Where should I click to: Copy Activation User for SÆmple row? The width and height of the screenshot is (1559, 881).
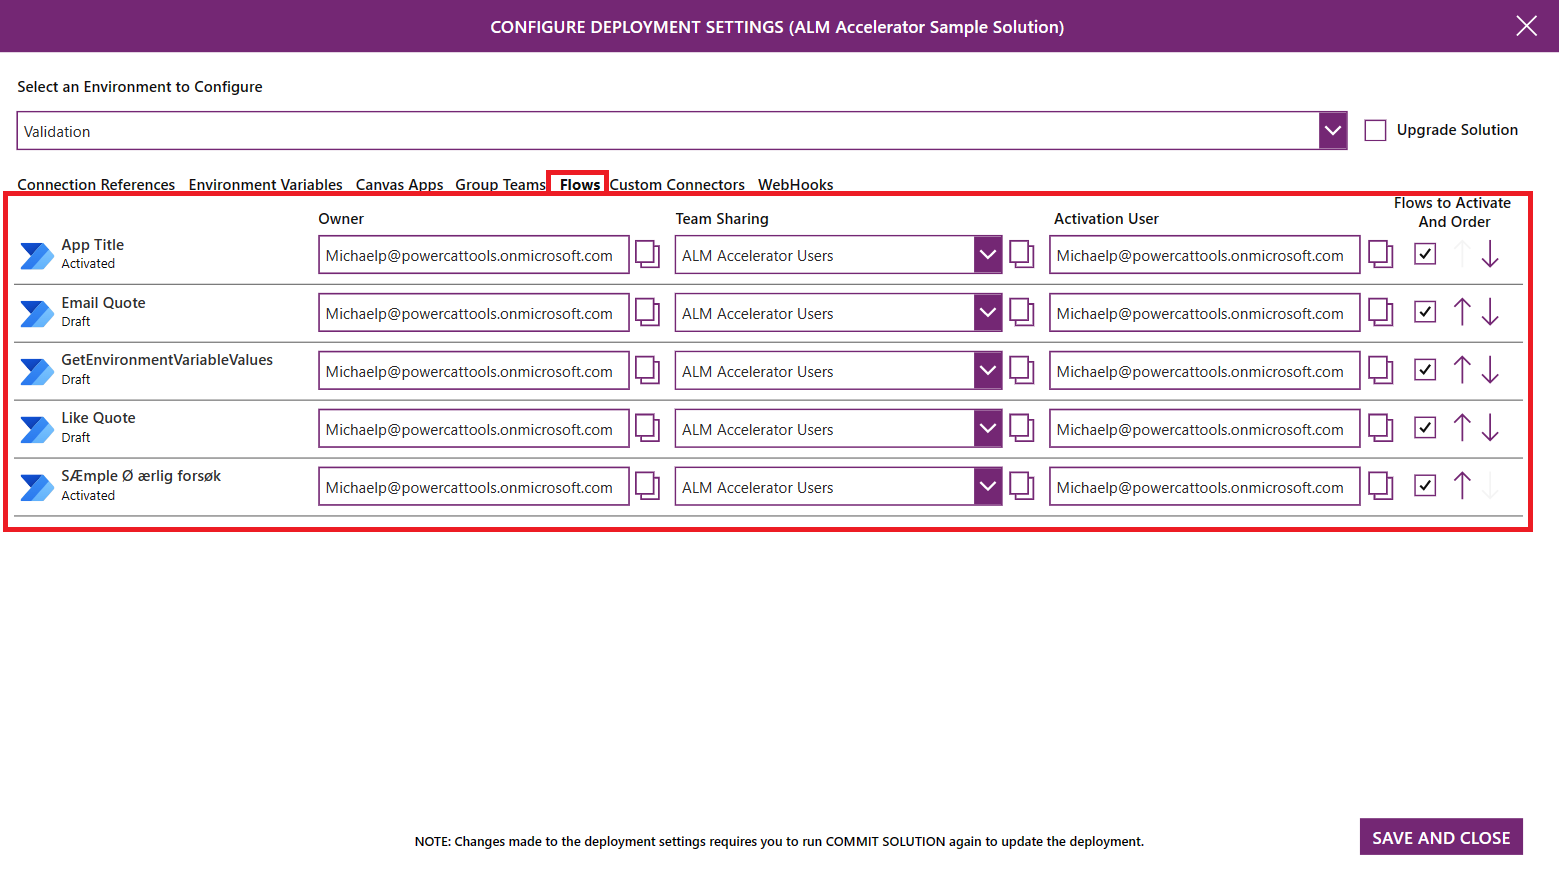[1381, 486]
